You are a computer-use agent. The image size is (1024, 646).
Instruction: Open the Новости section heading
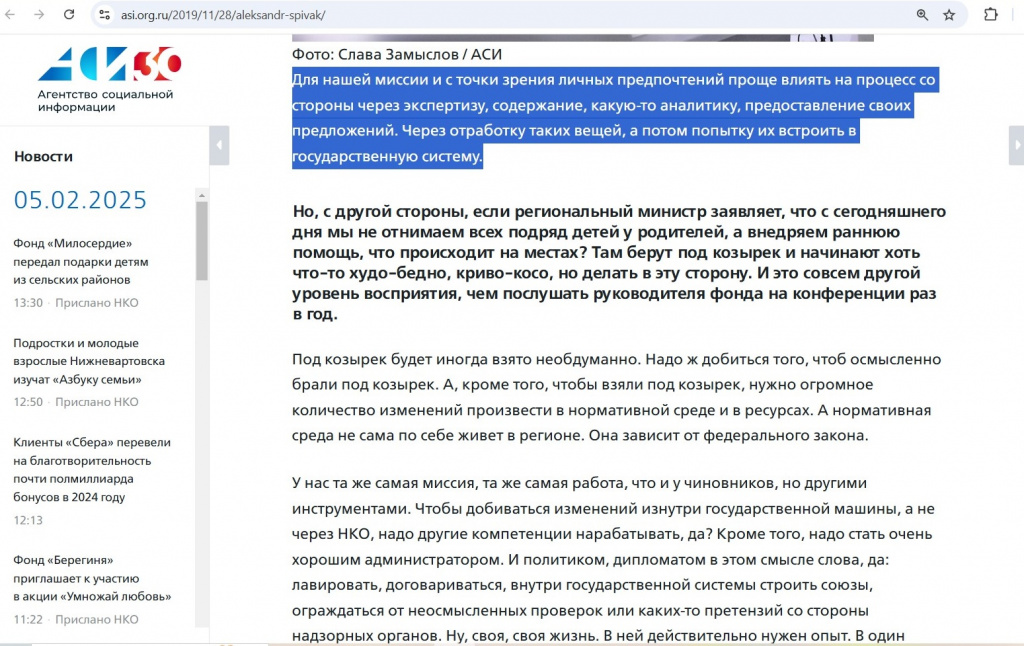(x=43, y=156)
